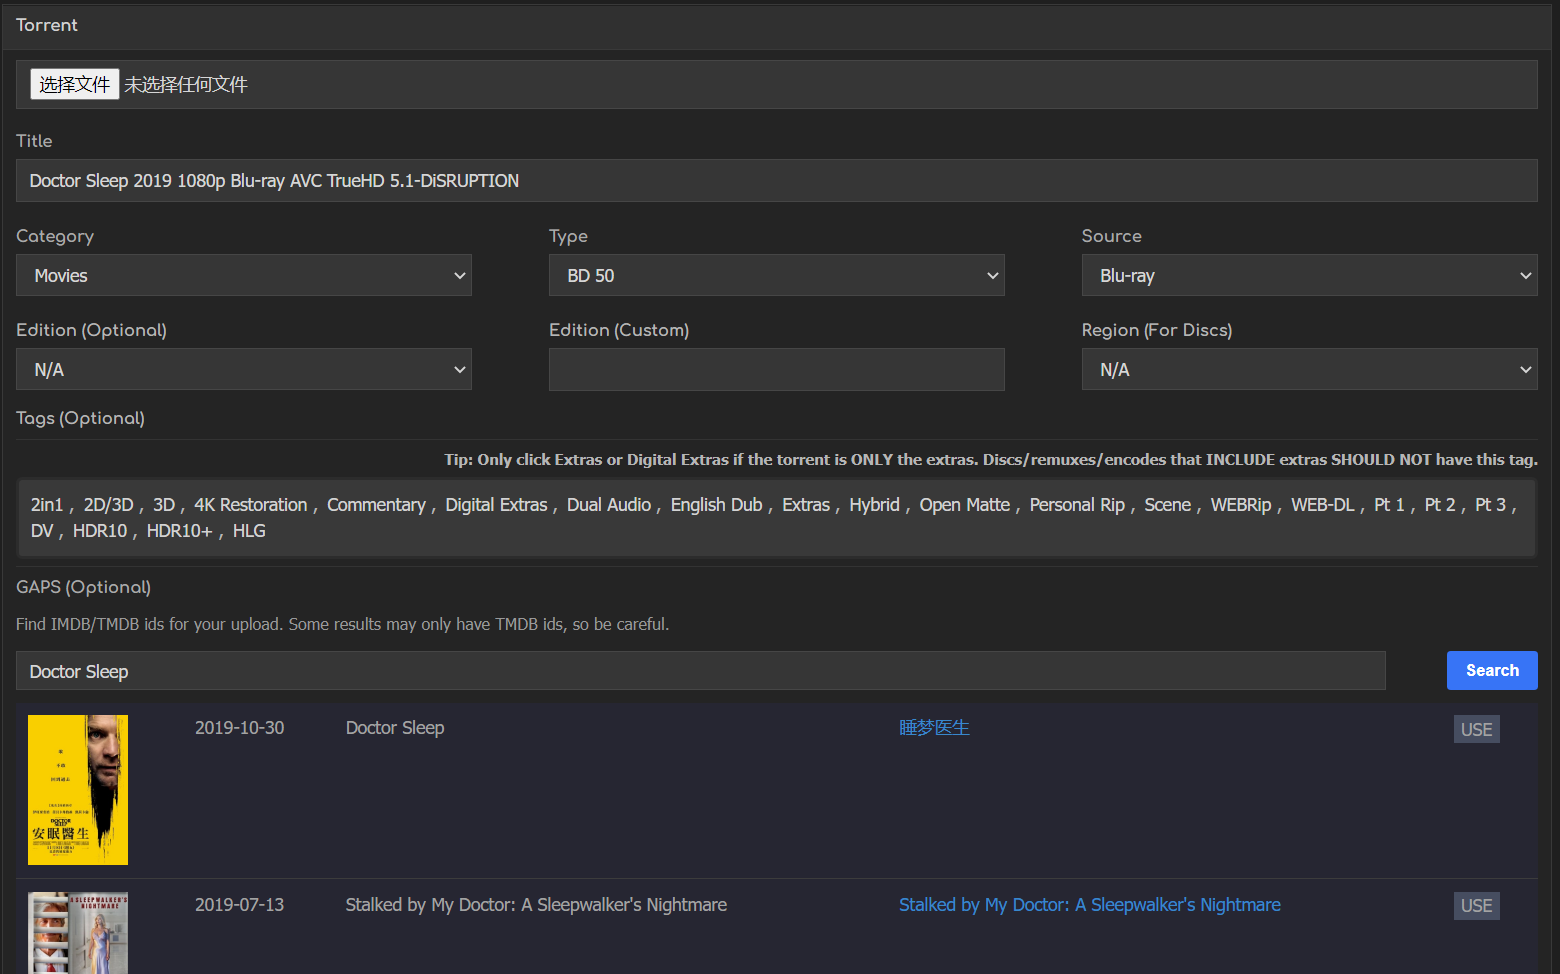Open the Category dropdown showing Movies
Image resolution: width=1560 pixels, height=974 pixels.
pos(244,275)
